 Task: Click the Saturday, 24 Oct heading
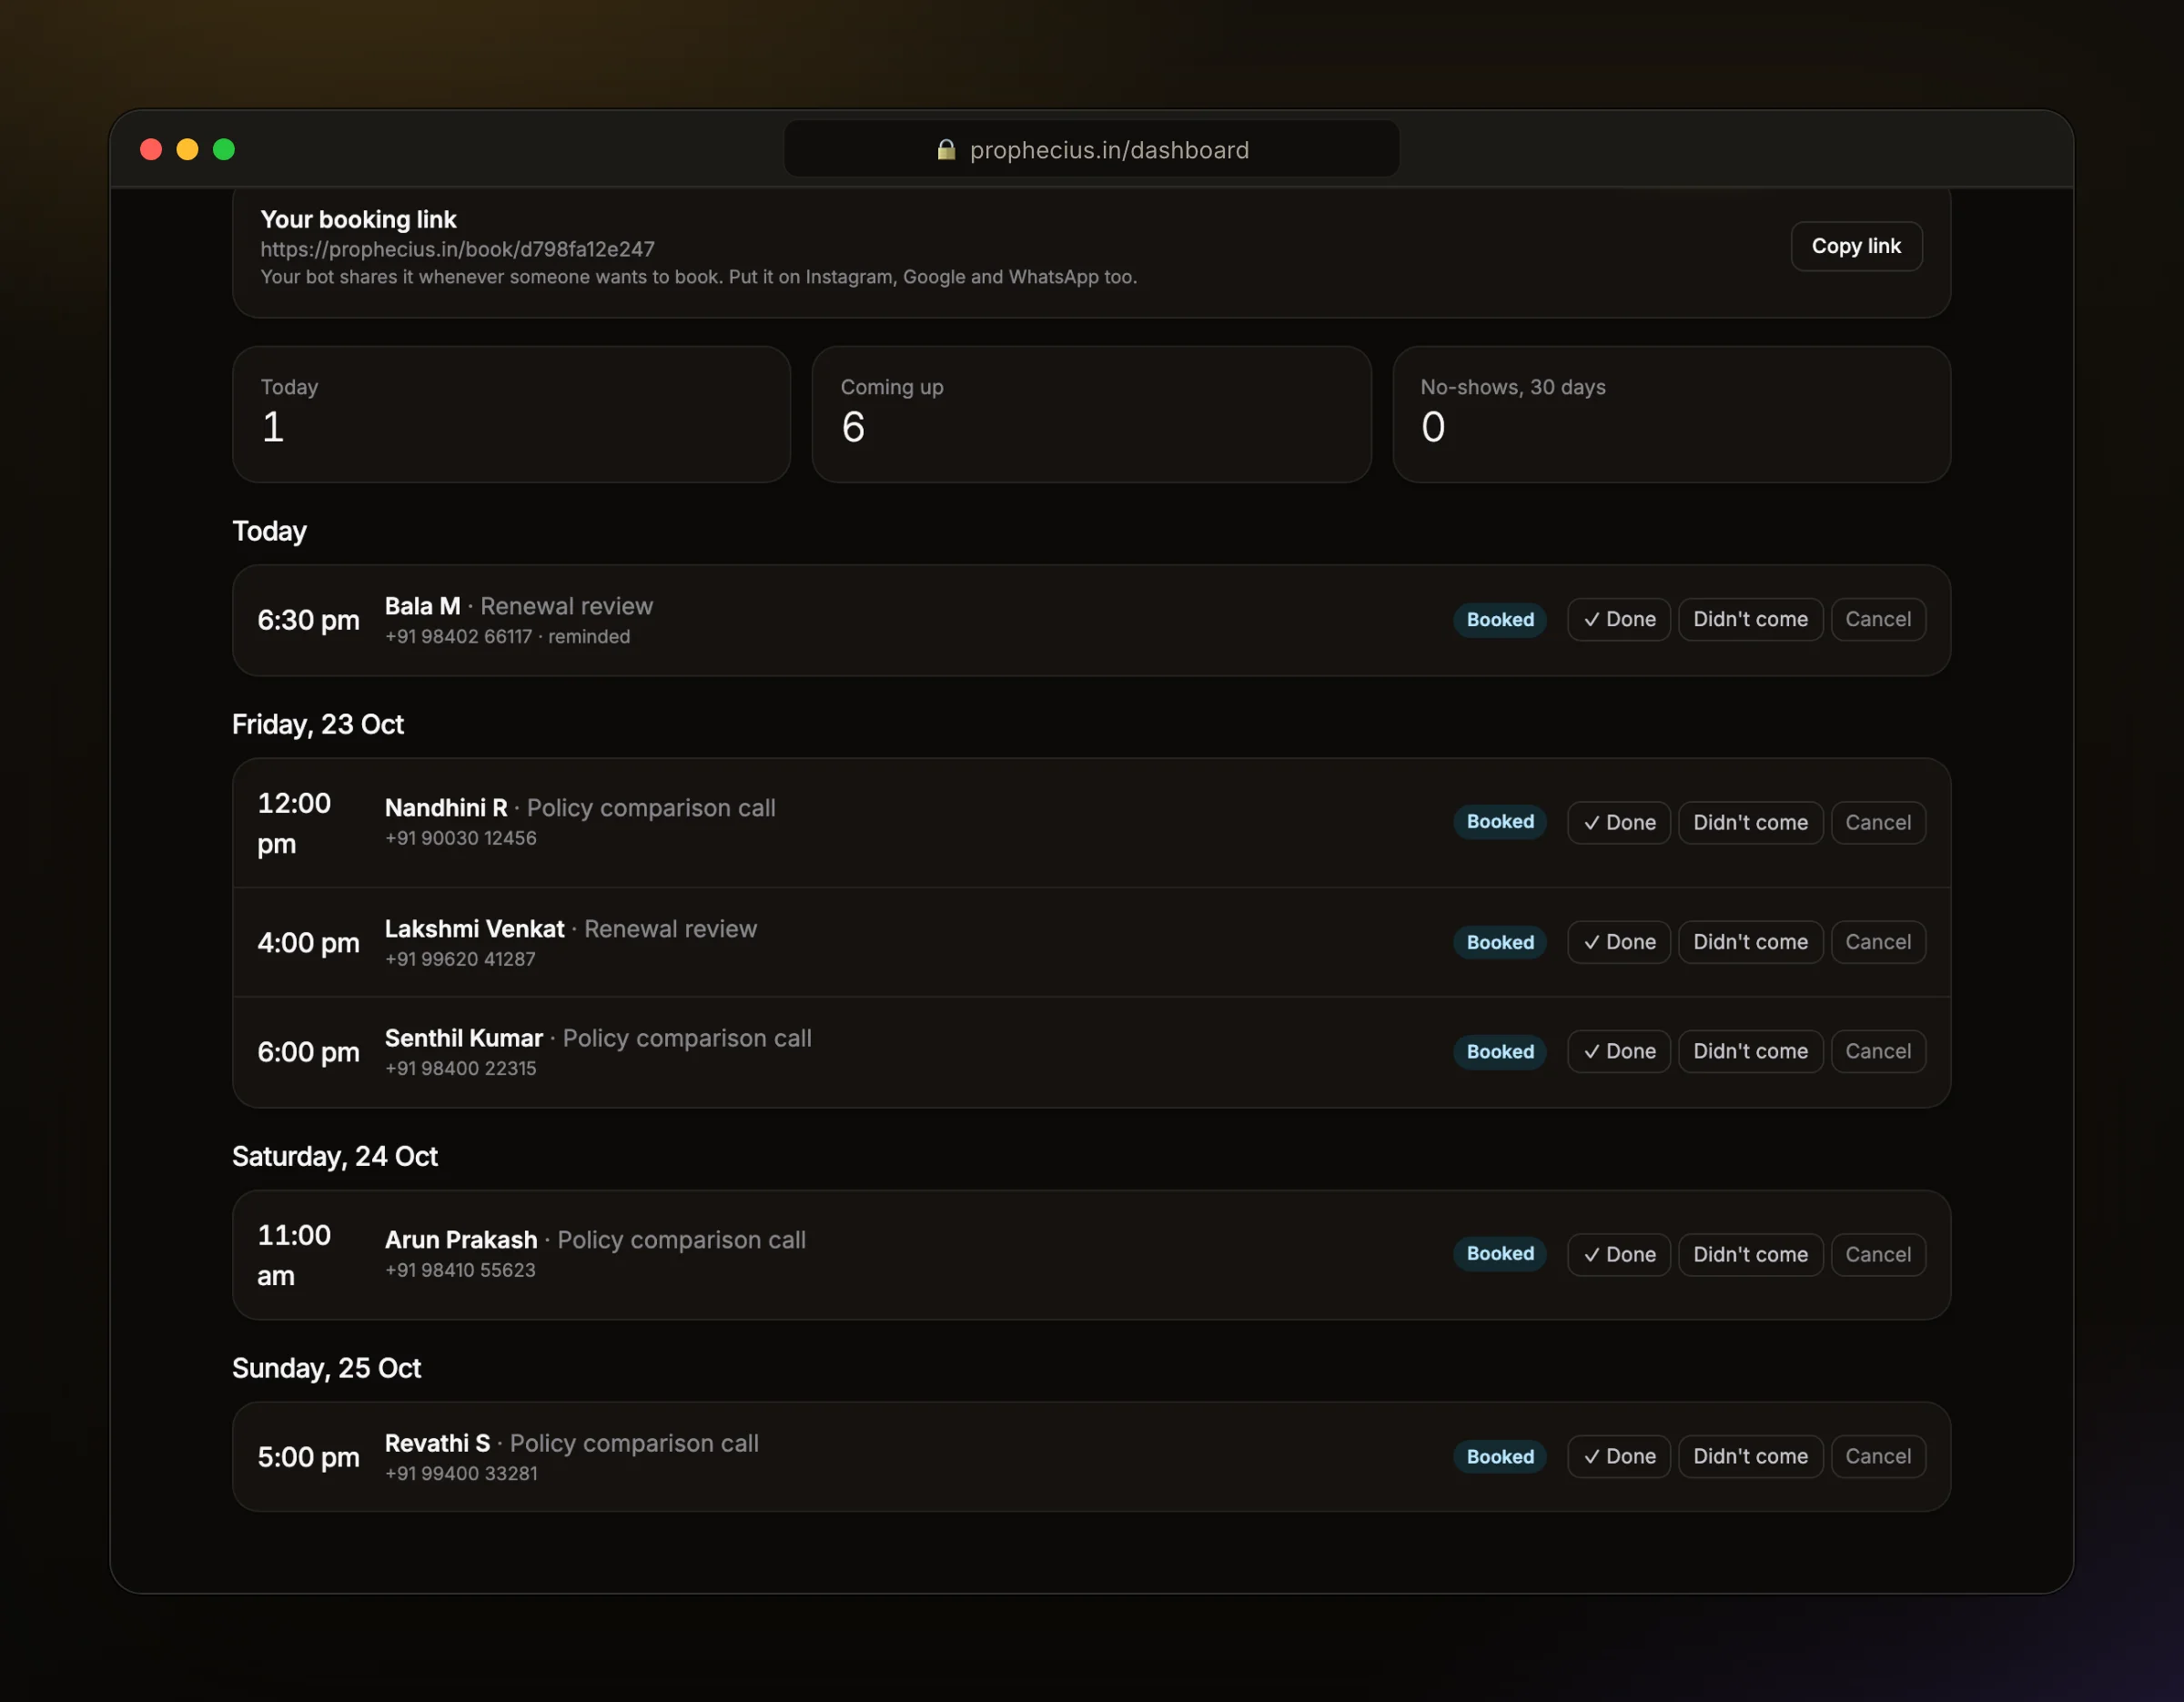point(335,1157)
